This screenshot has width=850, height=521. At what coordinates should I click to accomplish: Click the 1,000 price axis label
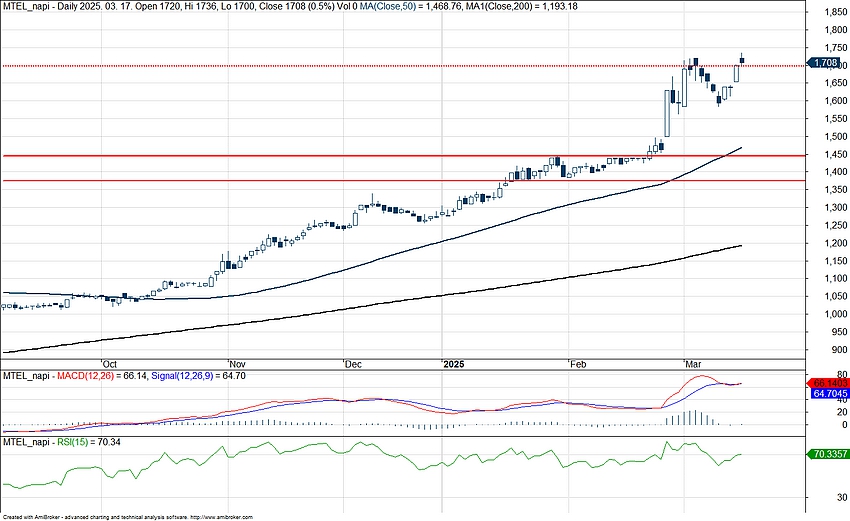pos(834,314)
